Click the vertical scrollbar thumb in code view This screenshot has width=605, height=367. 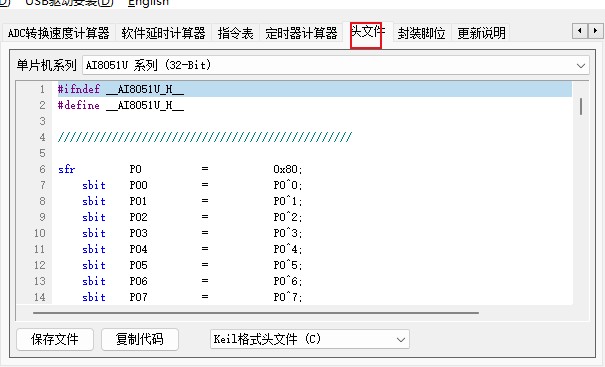pos(581,106)
